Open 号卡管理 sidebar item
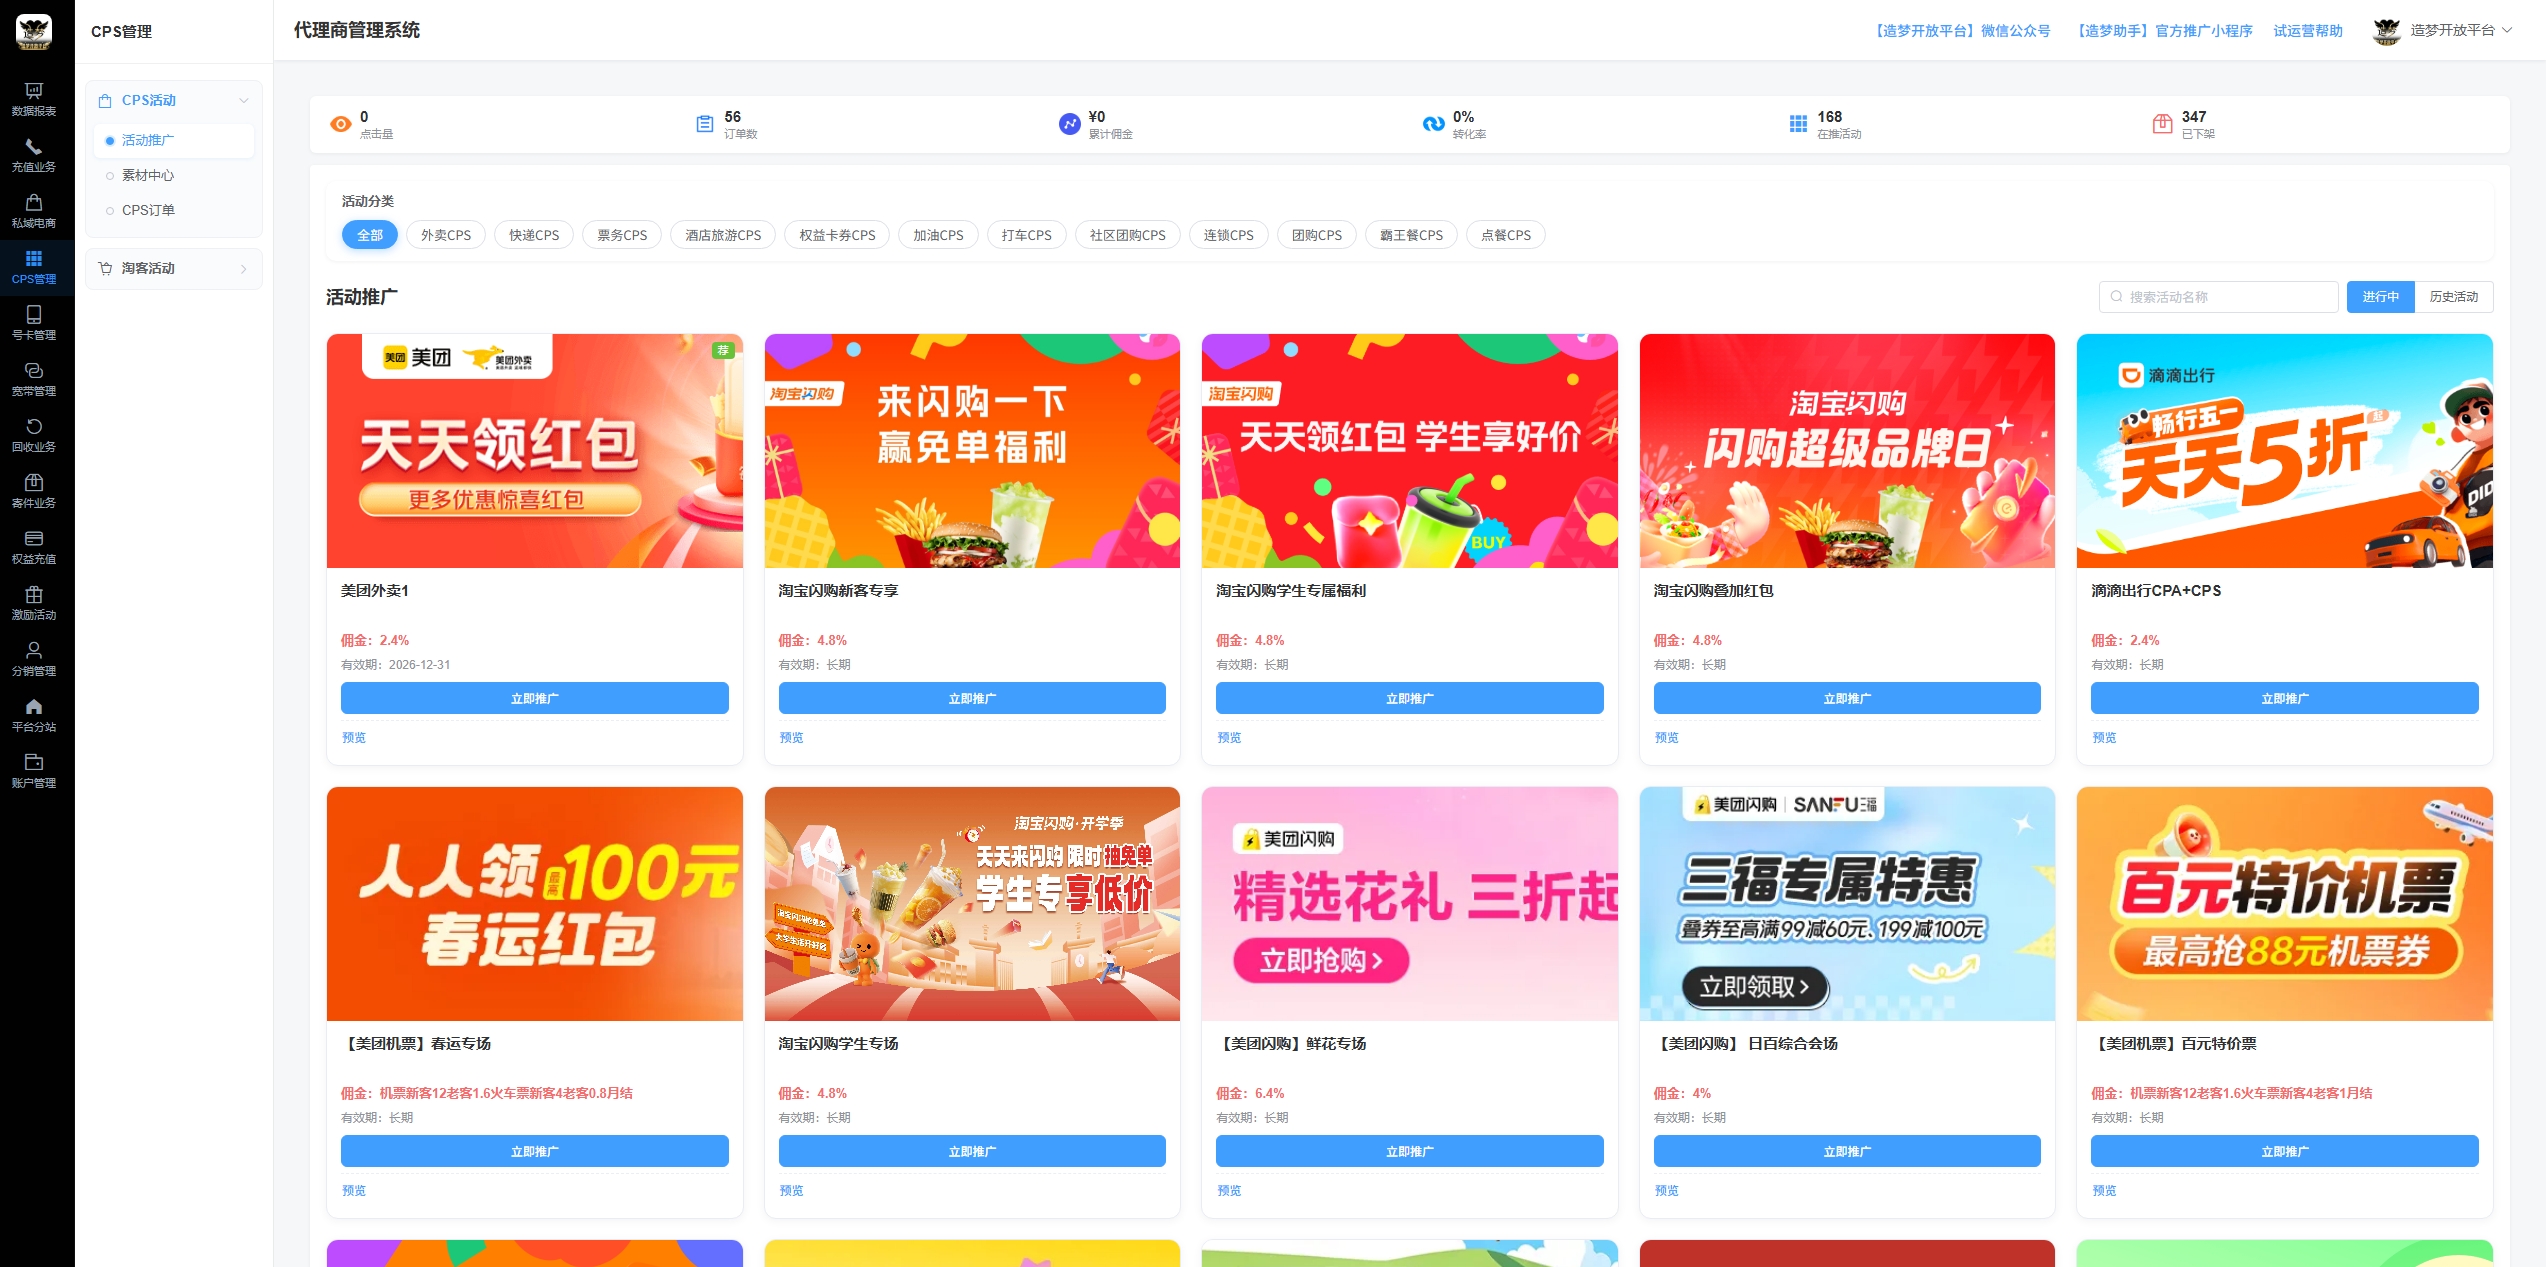Image resolution: width=2546 pixels, height=1267 pixels. [x=34, y=323]
